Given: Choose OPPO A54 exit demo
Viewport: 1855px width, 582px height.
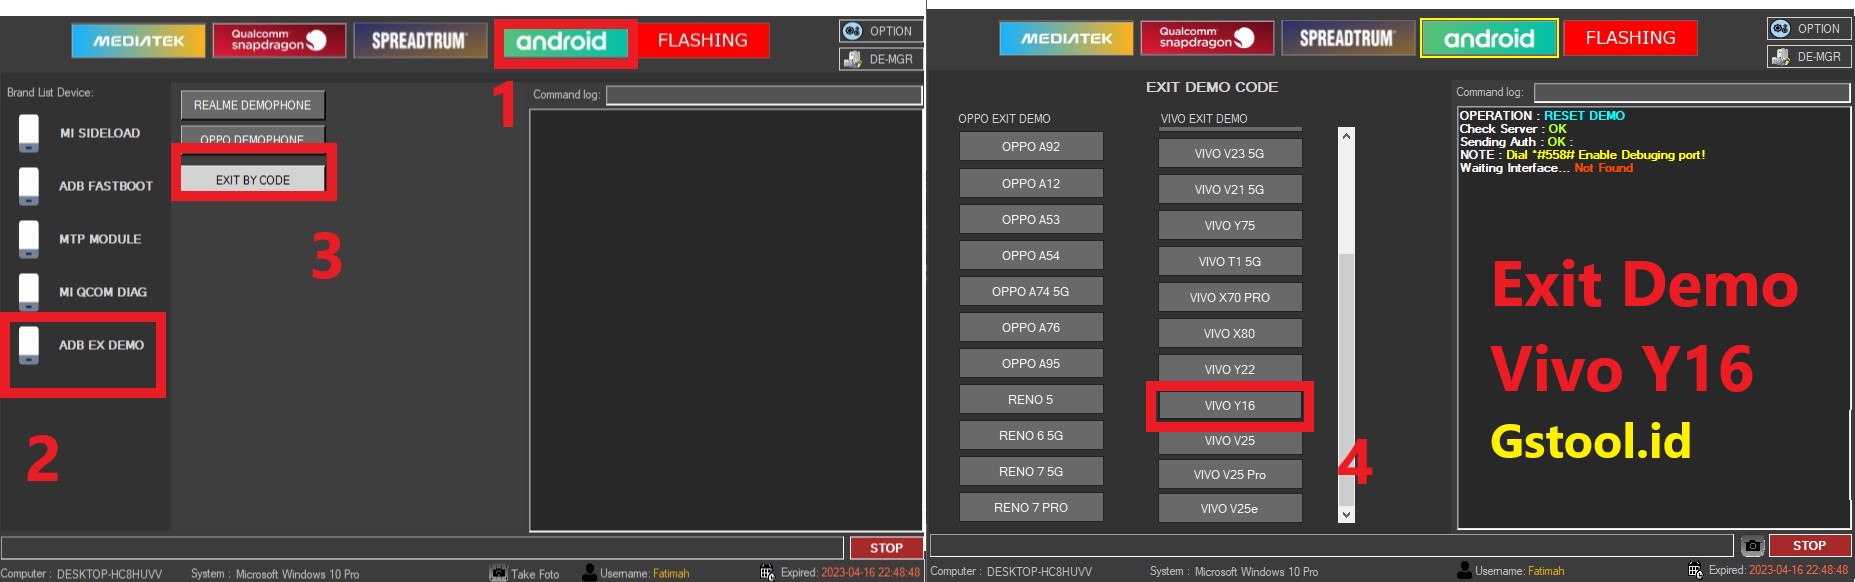Looking at the screenshot, I should pos(1031,255).
